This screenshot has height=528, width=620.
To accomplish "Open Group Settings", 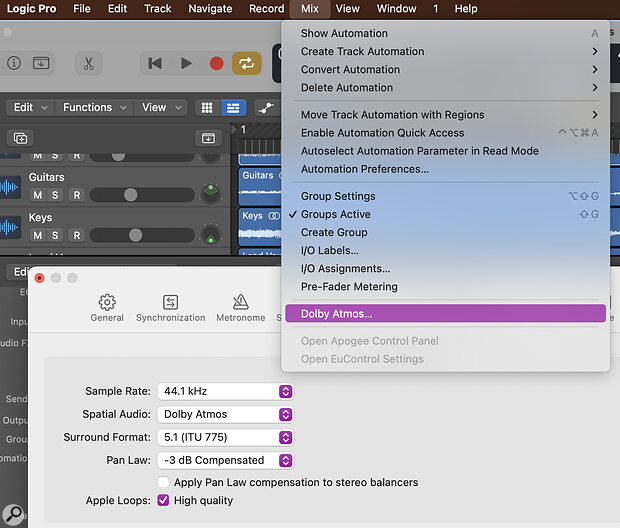I will 445,196.
